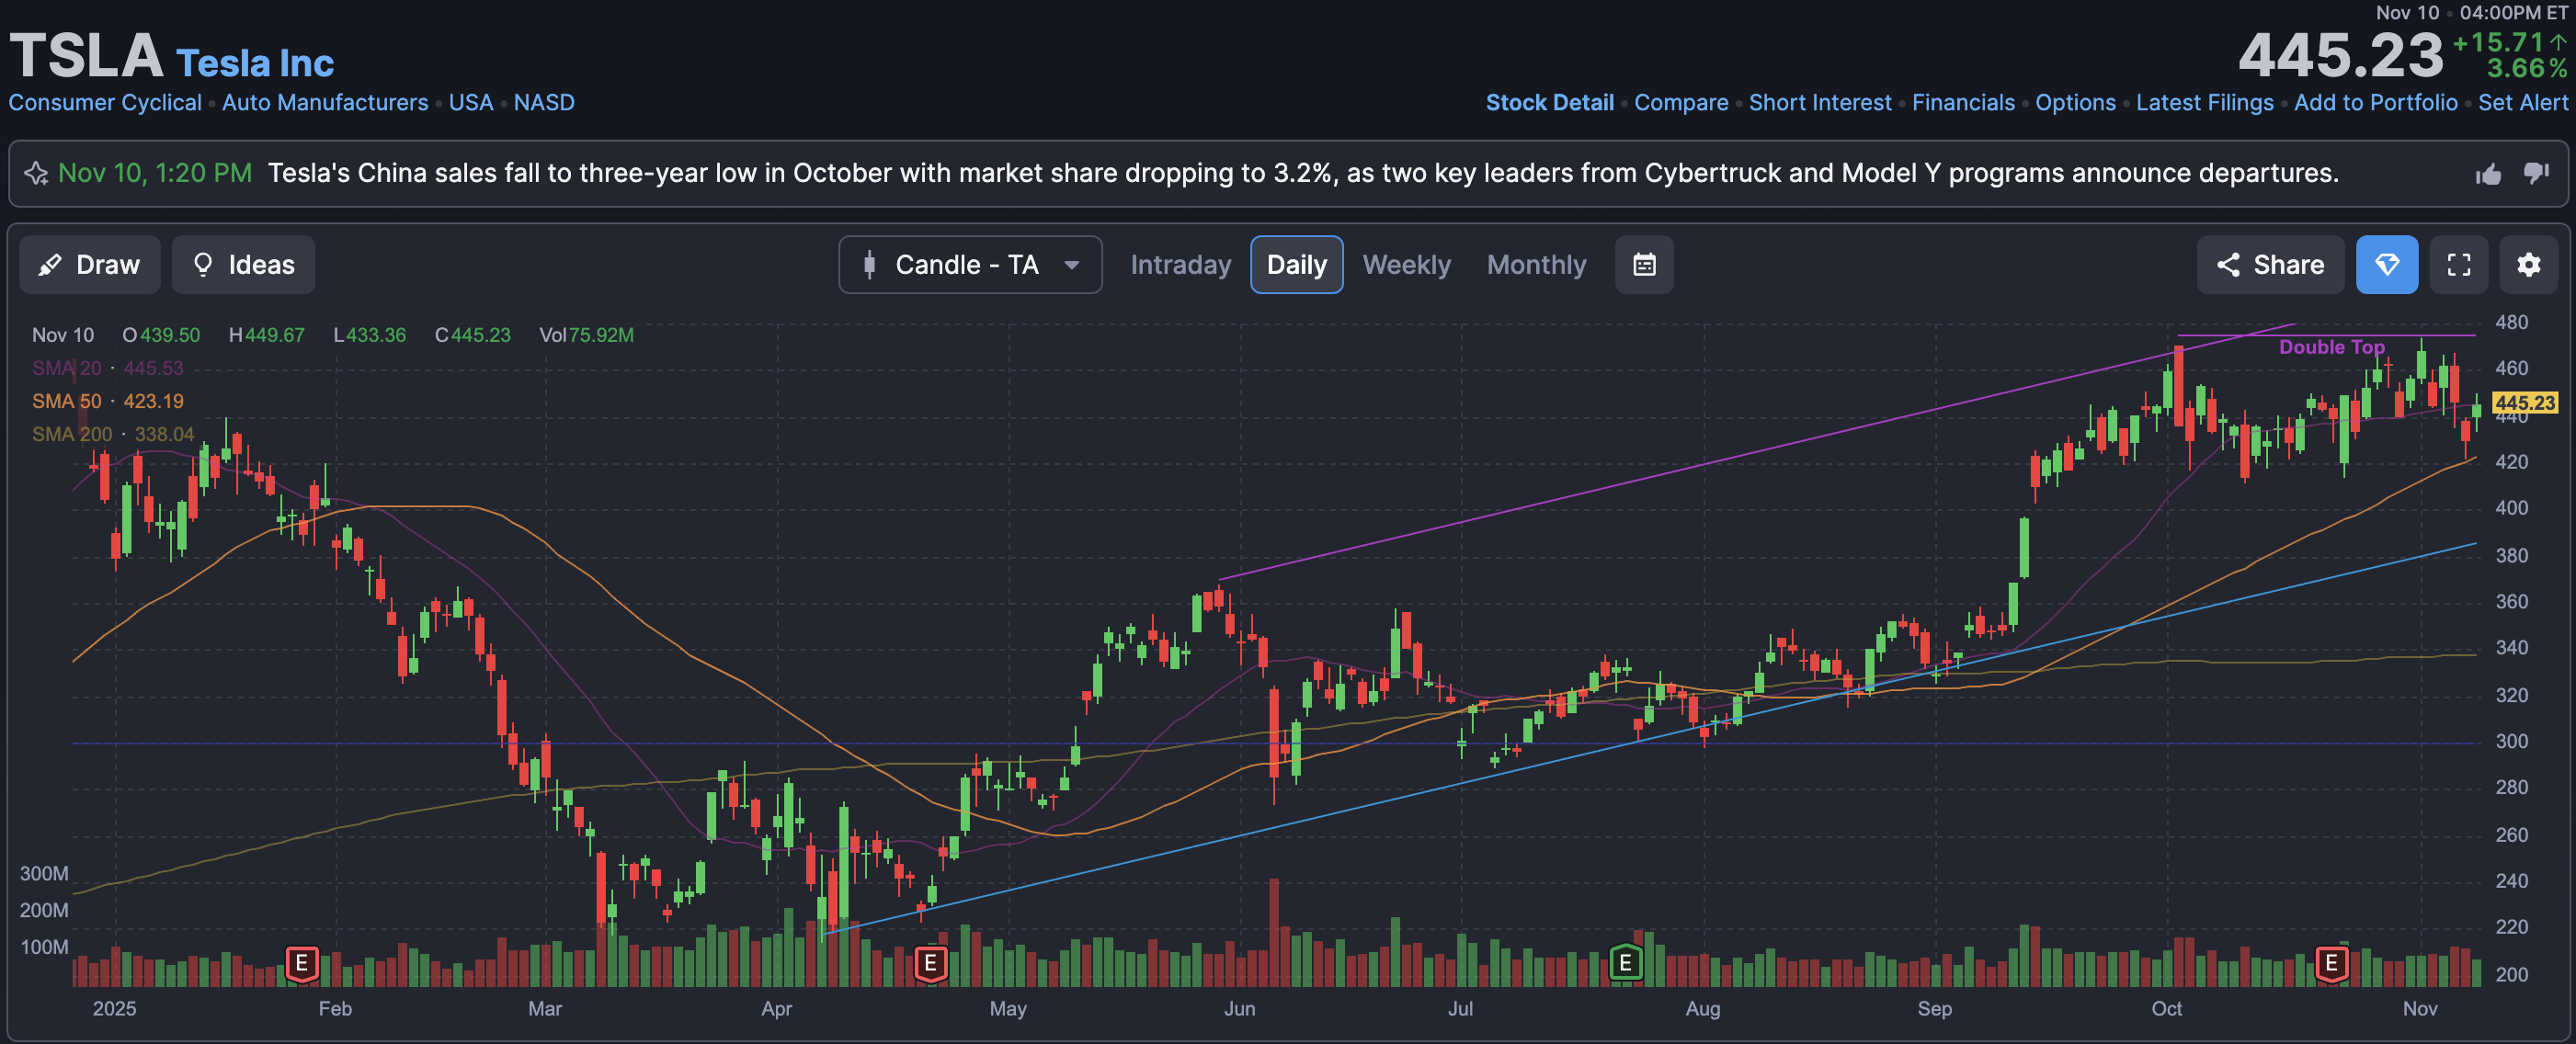Click the green earnings E marker in July

(1625, 962)
